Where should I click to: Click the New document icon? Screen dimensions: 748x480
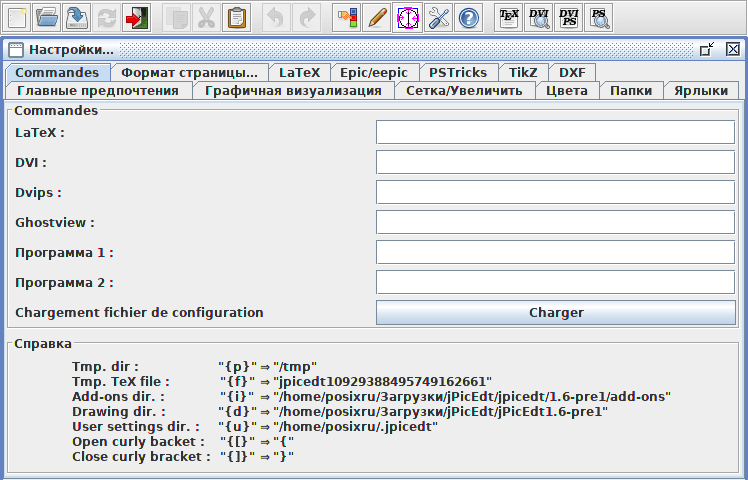(17, 18)
